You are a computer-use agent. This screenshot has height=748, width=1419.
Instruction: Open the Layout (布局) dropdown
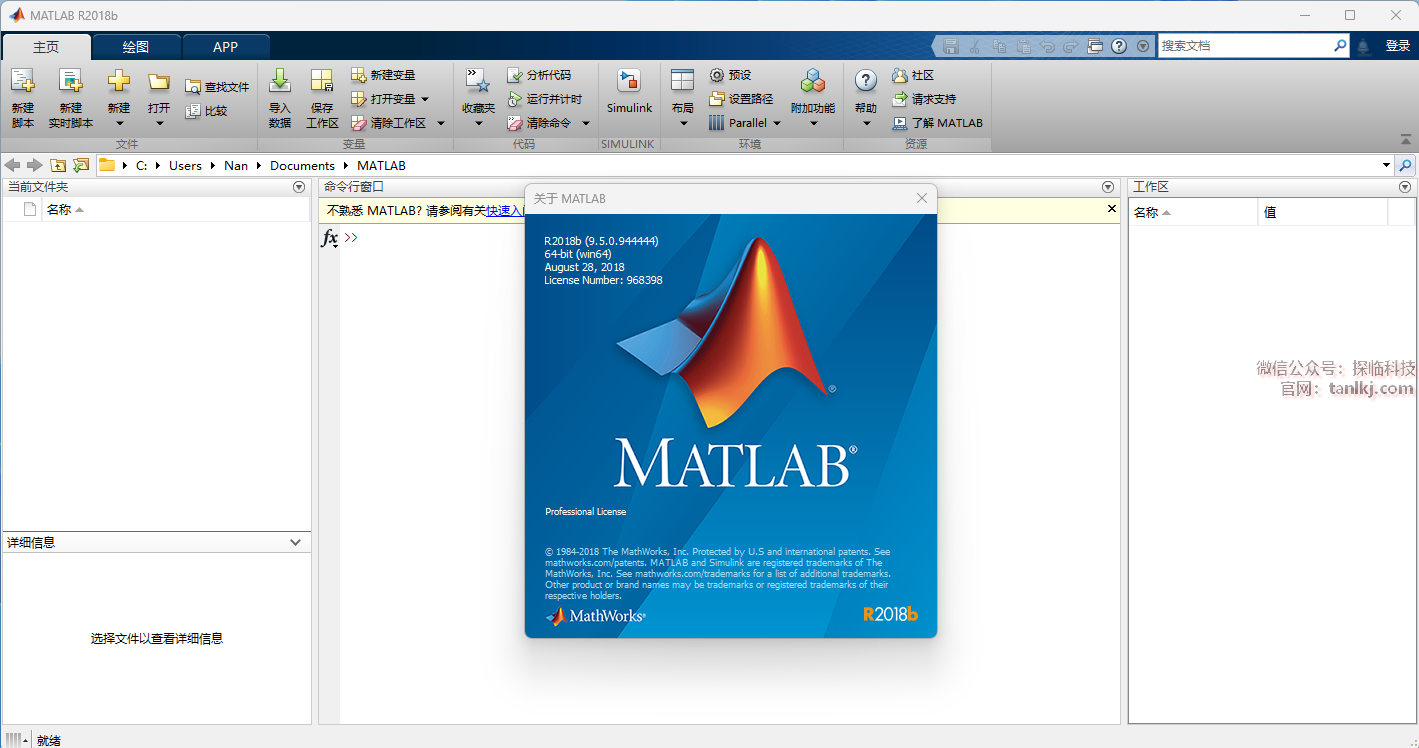click(x=683, y=124)
